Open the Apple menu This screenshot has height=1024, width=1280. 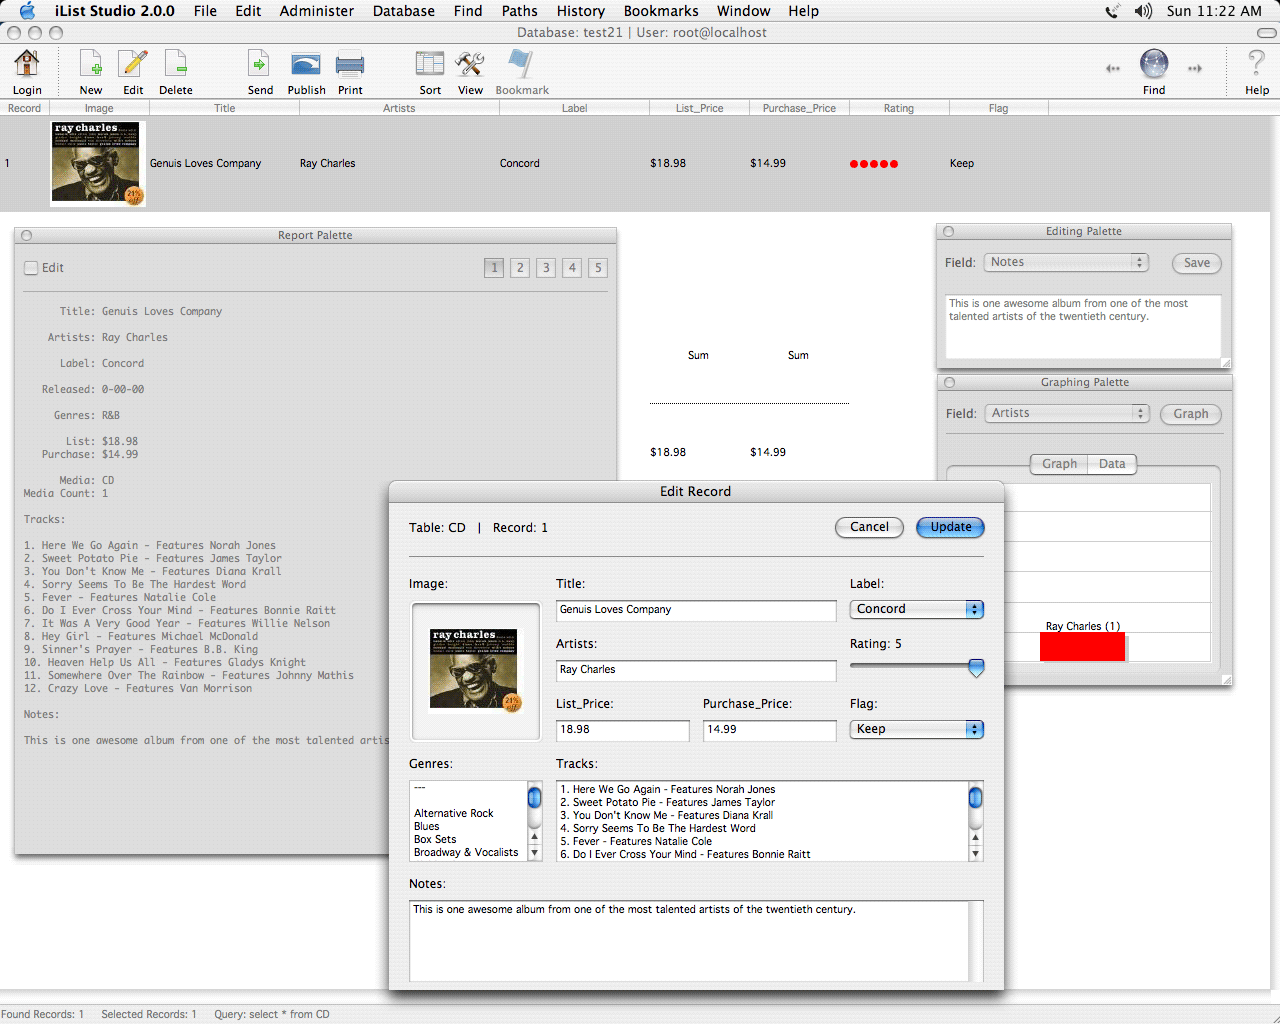[27, 11]
